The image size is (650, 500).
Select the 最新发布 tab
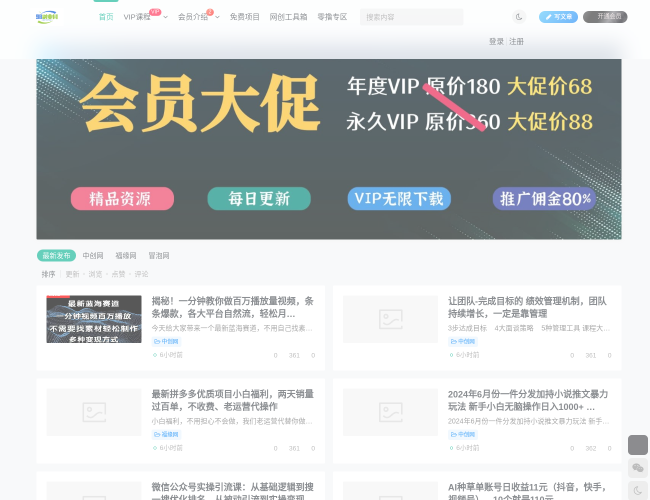[56, 255]
